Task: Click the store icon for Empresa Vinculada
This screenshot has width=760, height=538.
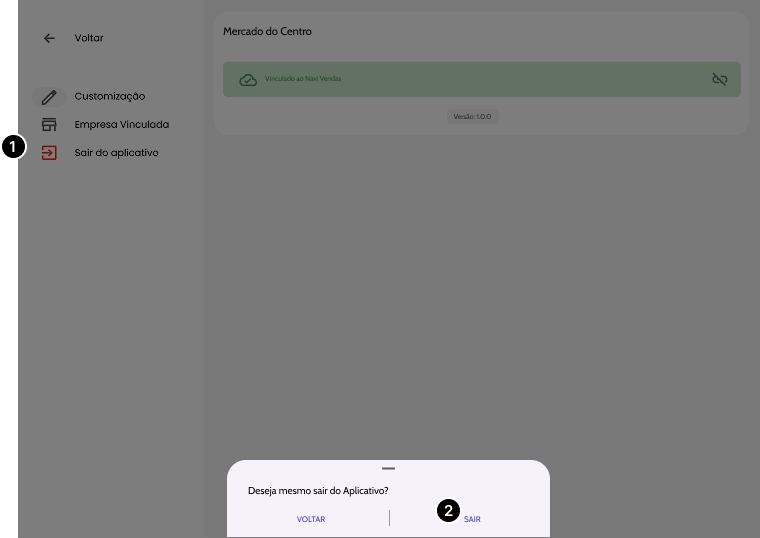Action: point(49,125)
